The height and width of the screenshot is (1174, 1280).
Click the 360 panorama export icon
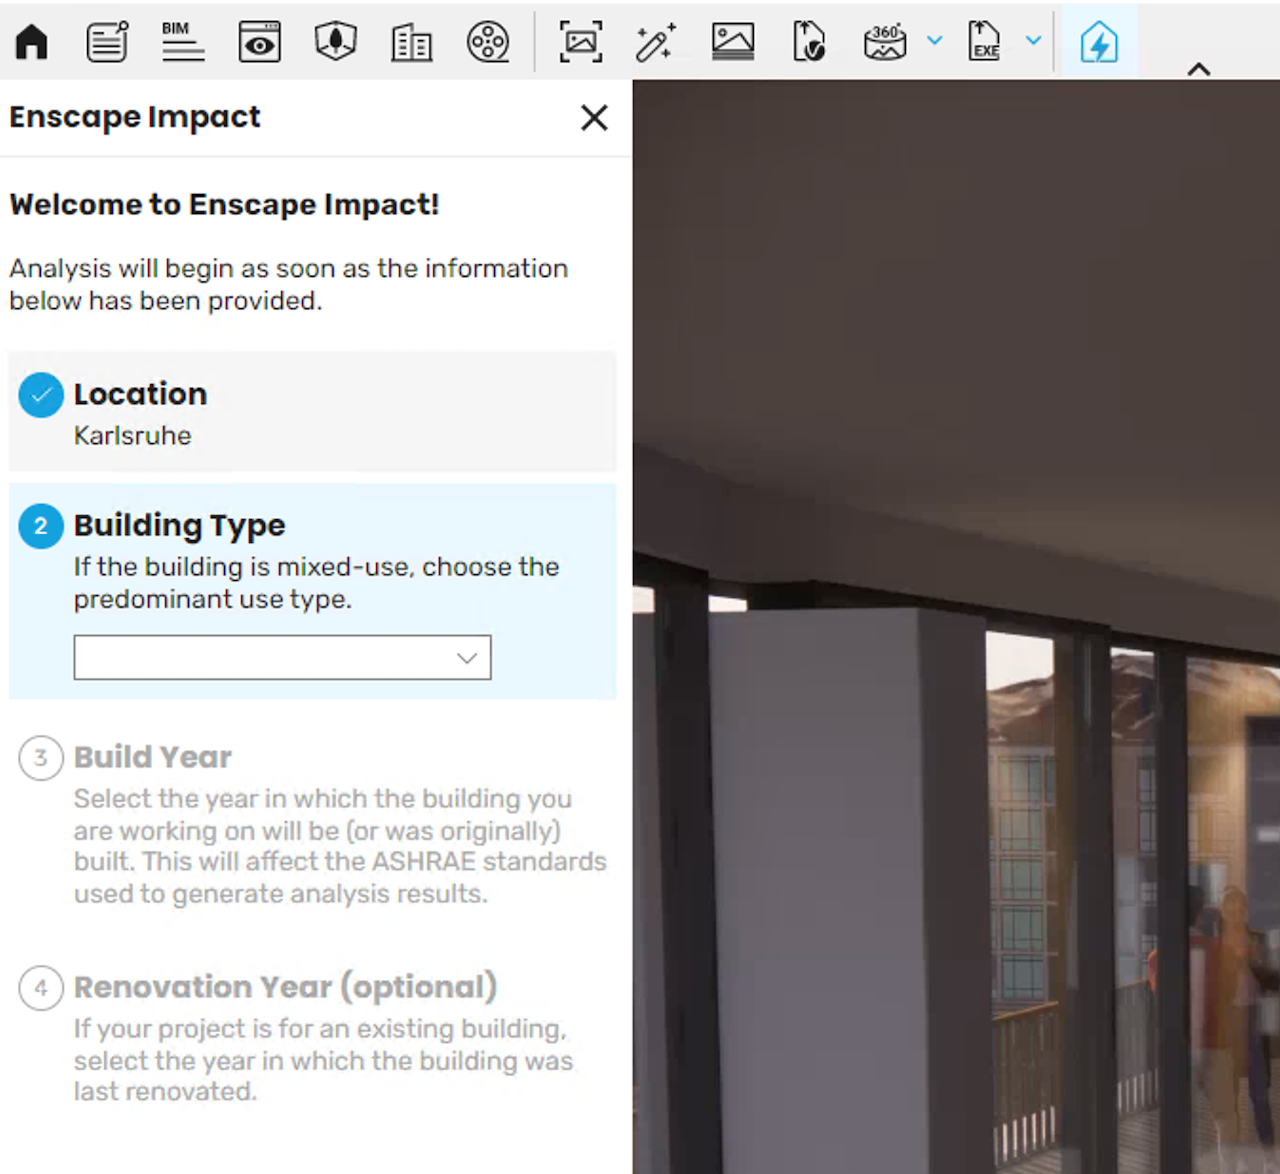point(885,42)
